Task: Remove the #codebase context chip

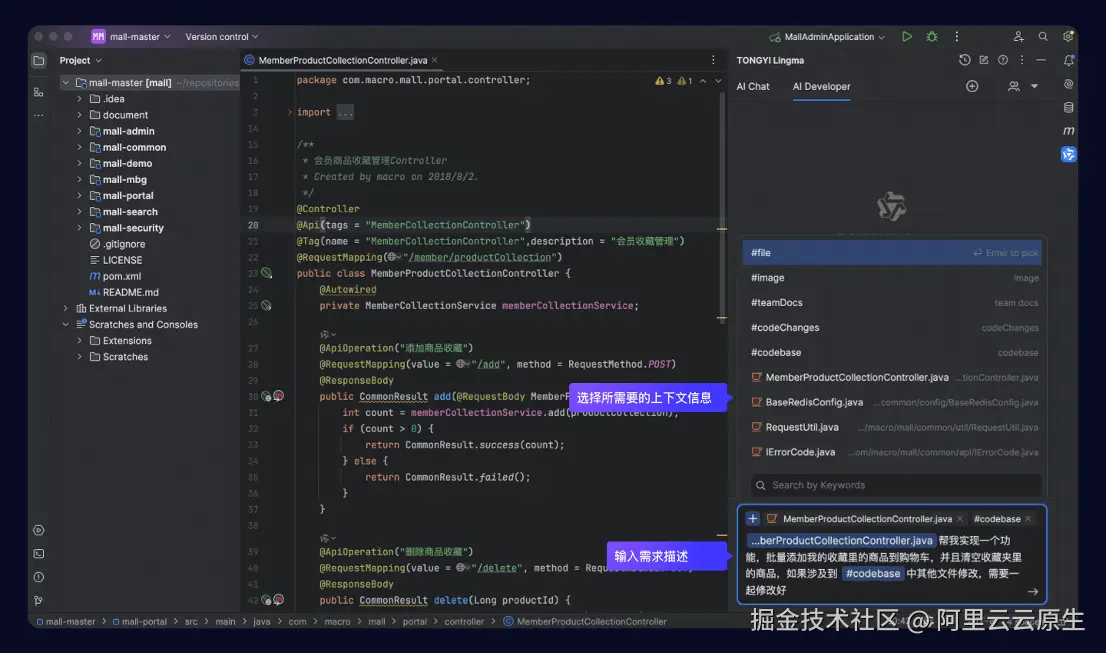Action: (x=1028, y=519)
